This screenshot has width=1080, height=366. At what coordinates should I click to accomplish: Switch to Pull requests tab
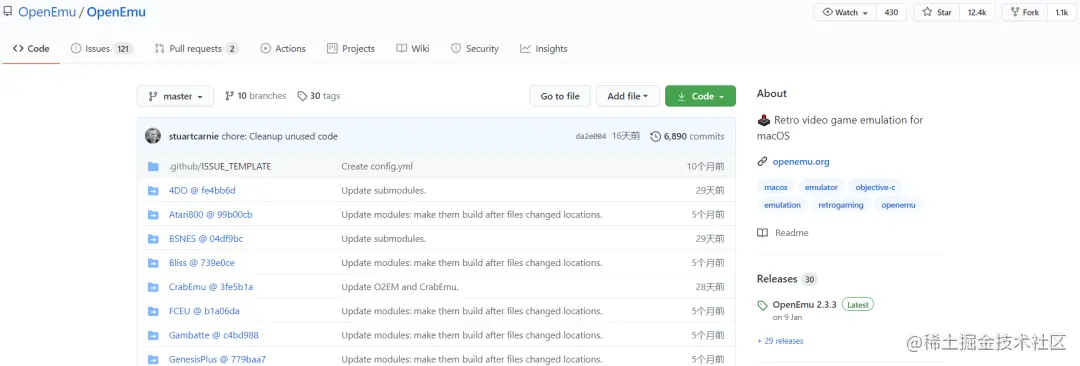(196, 49)
